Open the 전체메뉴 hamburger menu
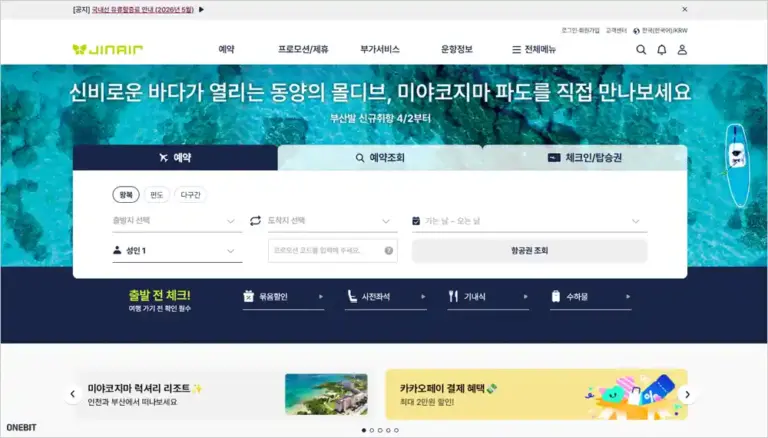The image size is (768, 438). coord(534,49)
